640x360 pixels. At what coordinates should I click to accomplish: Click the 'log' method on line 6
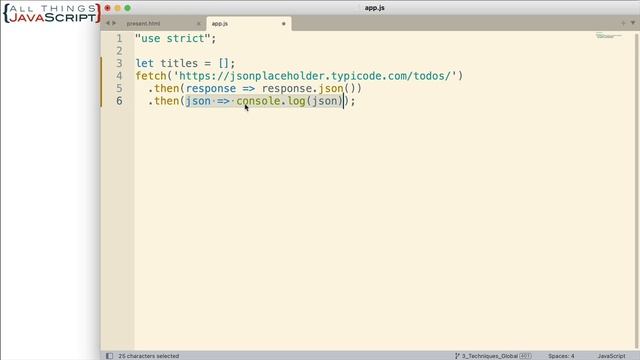[x=296, y=101]
